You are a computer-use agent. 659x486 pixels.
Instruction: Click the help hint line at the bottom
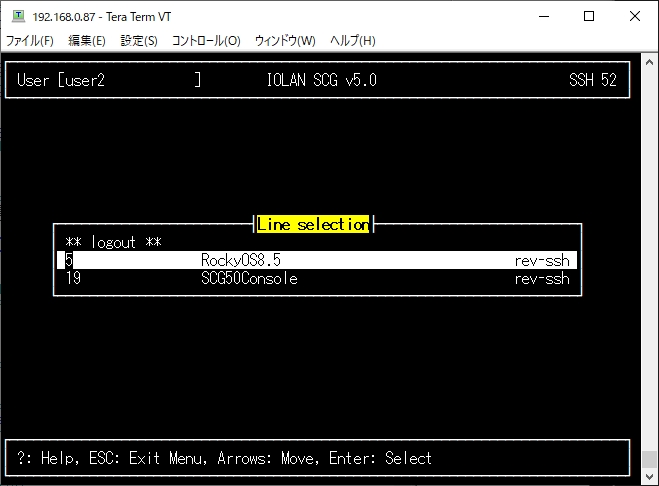coord(224,458)
